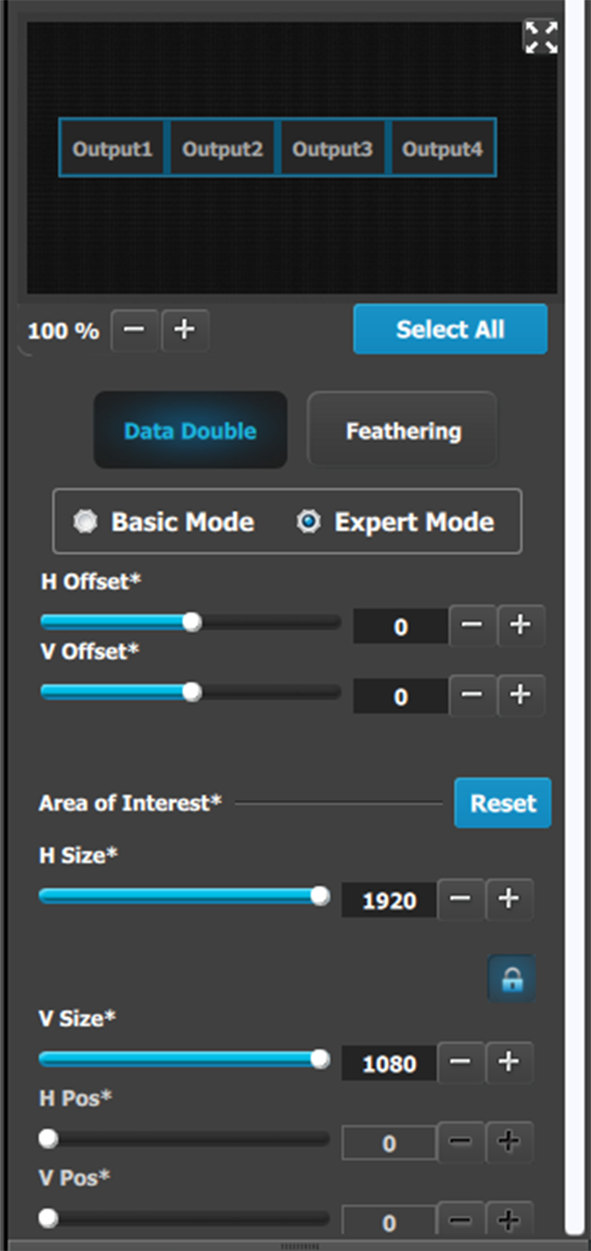Select Output3 in the preview
591x1251 pixels.
(x=332, y=149)
